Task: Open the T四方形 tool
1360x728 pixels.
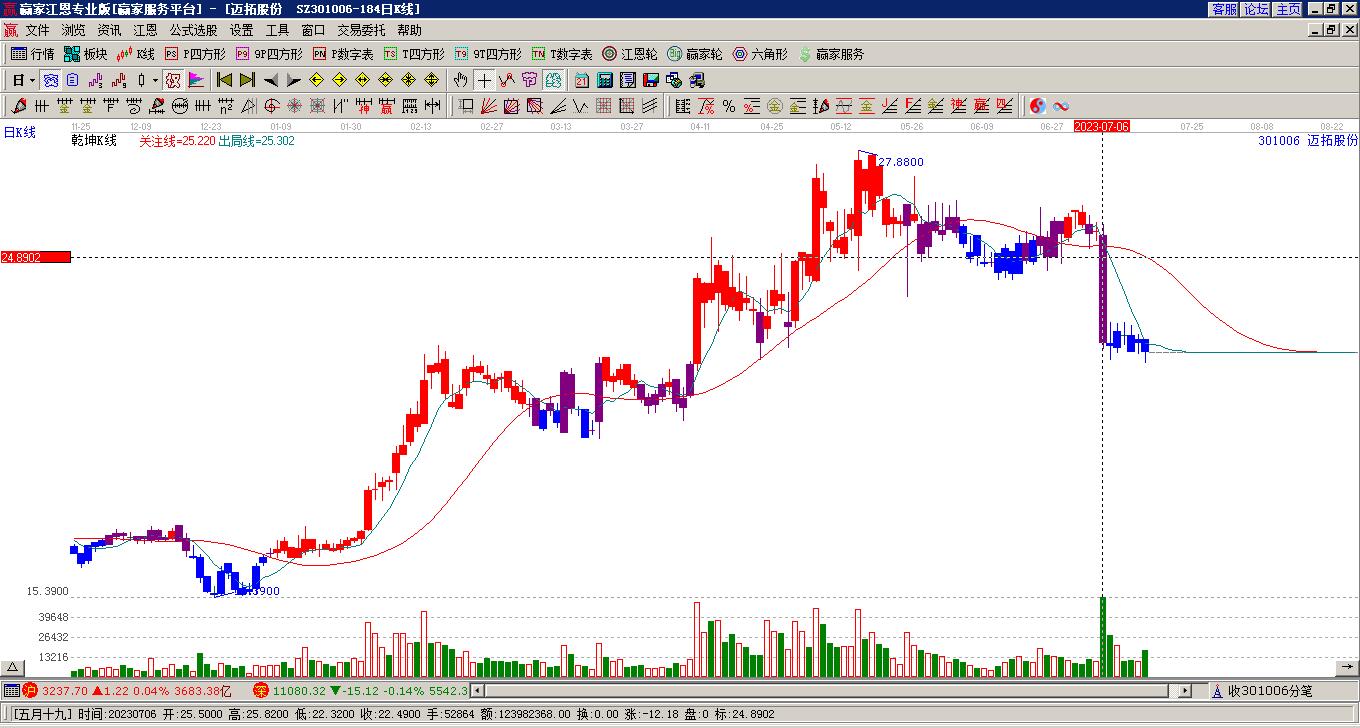Action: click(x=414, y=54)
